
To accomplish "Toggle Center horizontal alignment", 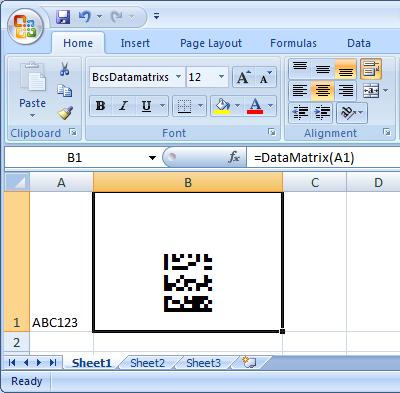I will click(x=323, y=91).
